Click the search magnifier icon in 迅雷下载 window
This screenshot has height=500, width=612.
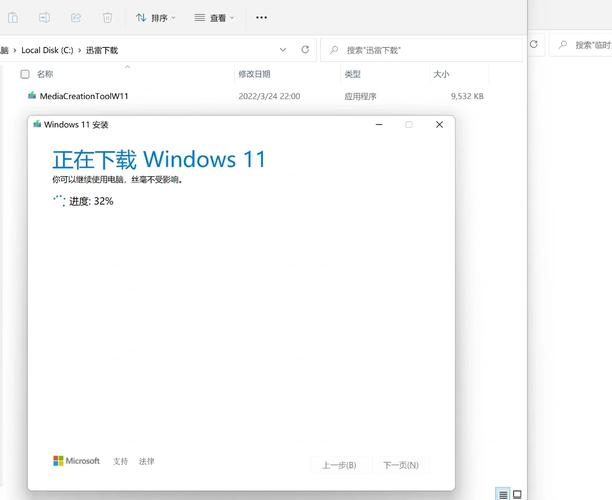point(334,50)
